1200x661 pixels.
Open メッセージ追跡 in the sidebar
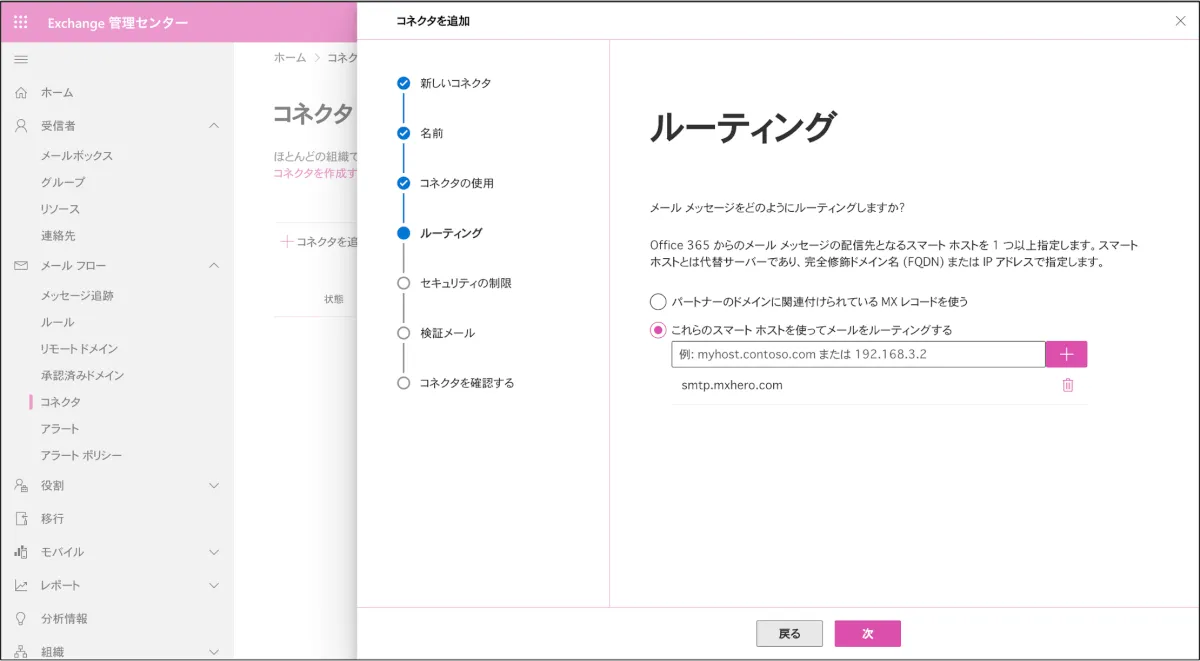[x=77, y=296]
